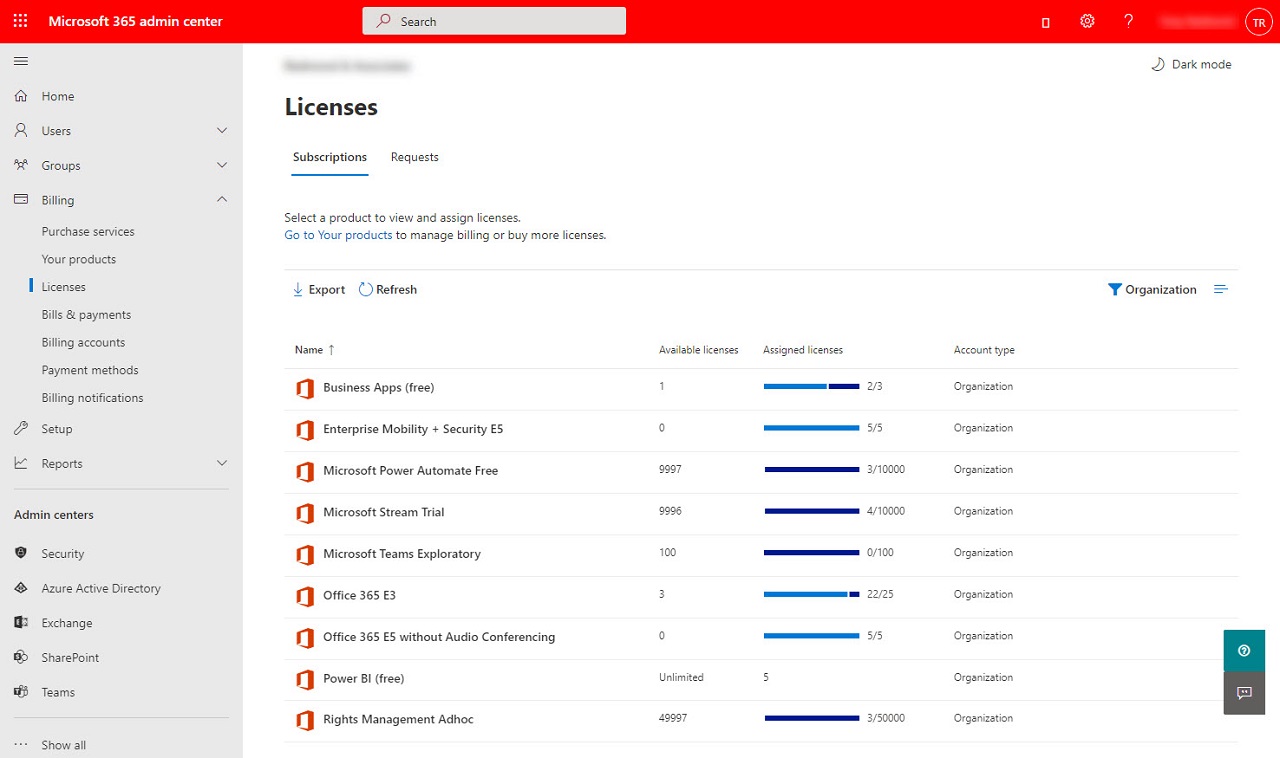
Task: Open Your products in Billing menu
Action: [79, 259]
